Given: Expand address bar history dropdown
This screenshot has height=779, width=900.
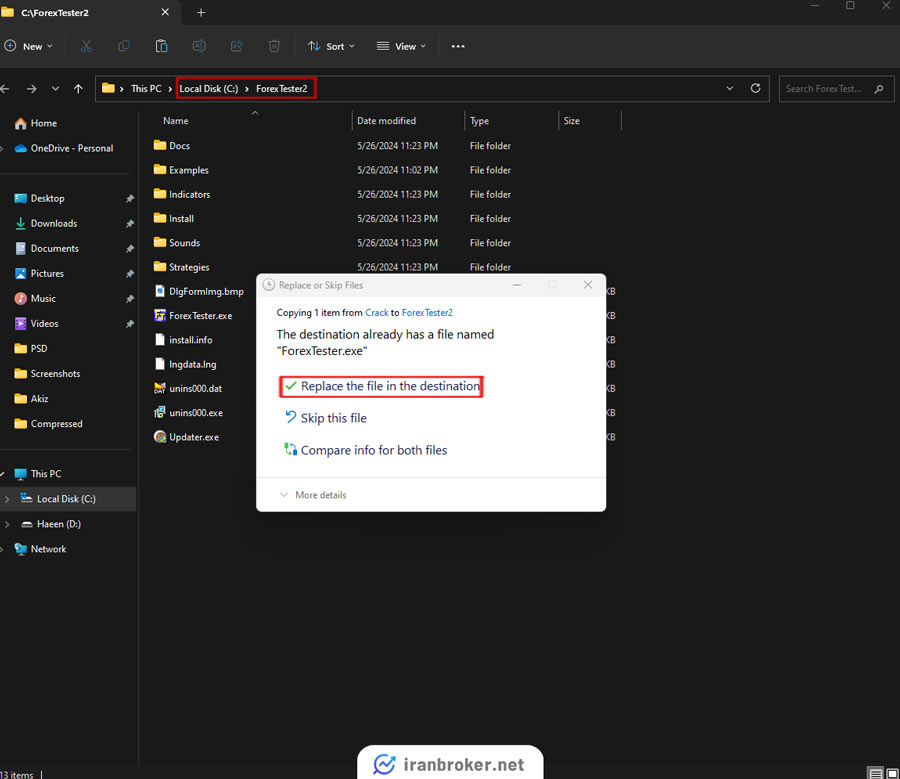Looking at the screenshot, I should pos(730,88).
